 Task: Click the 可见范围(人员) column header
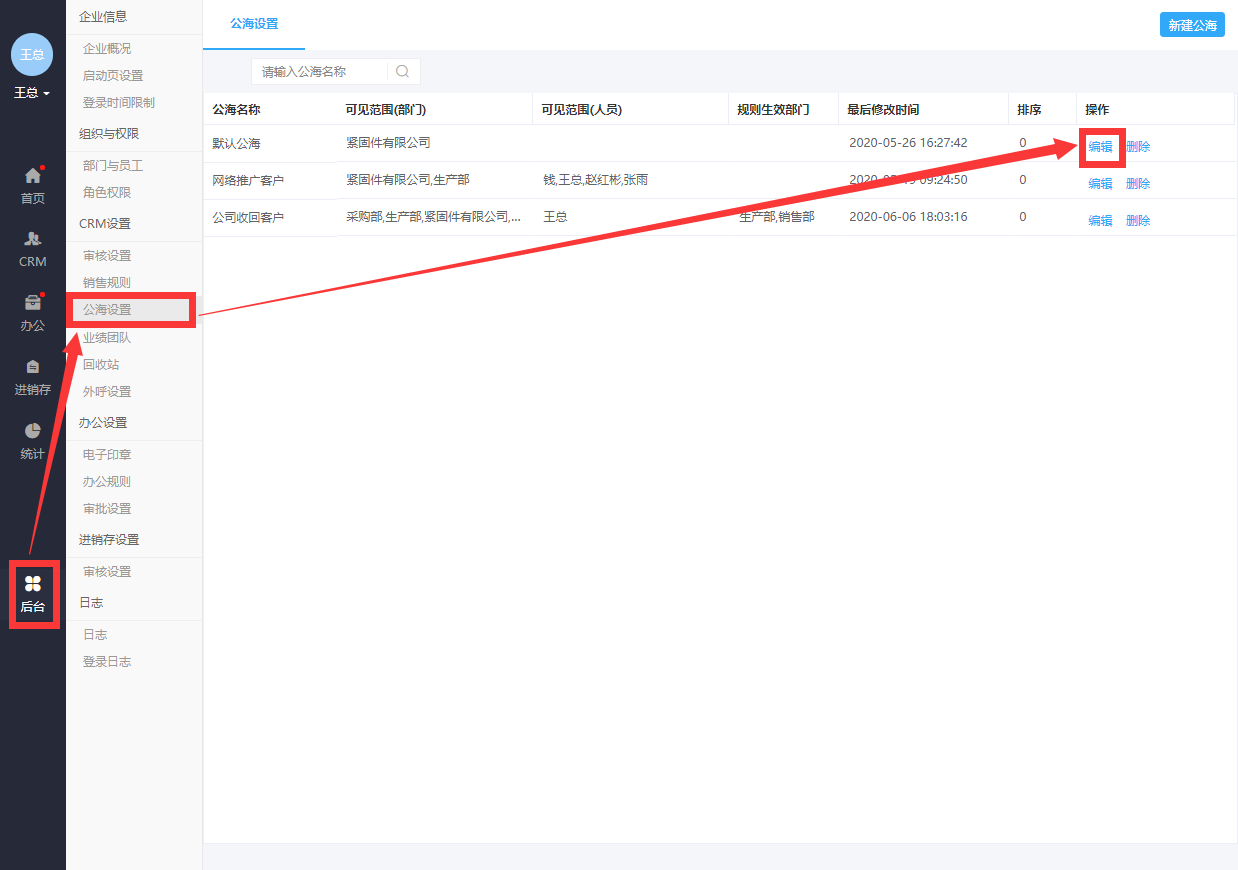pyautogui.click(x=582, y=109)
